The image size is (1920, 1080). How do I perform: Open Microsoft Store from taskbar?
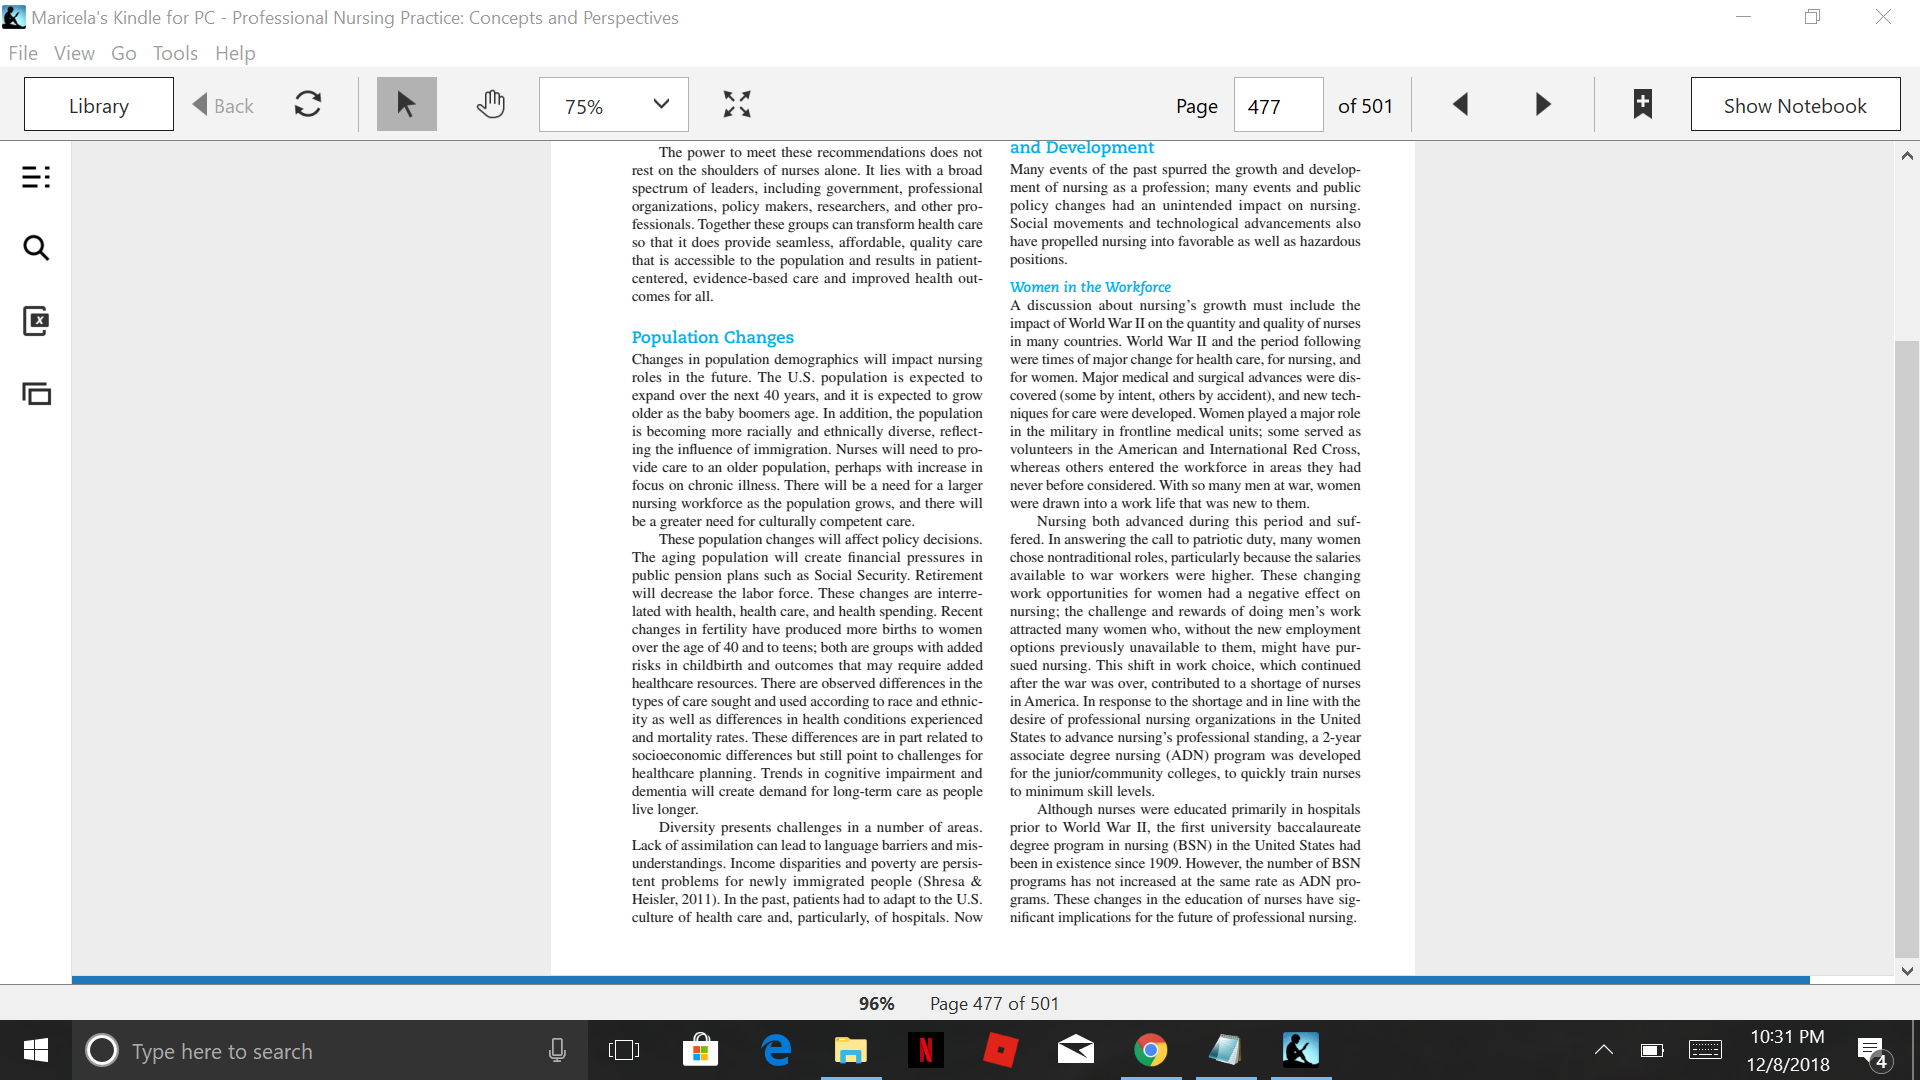[700, 1050]
